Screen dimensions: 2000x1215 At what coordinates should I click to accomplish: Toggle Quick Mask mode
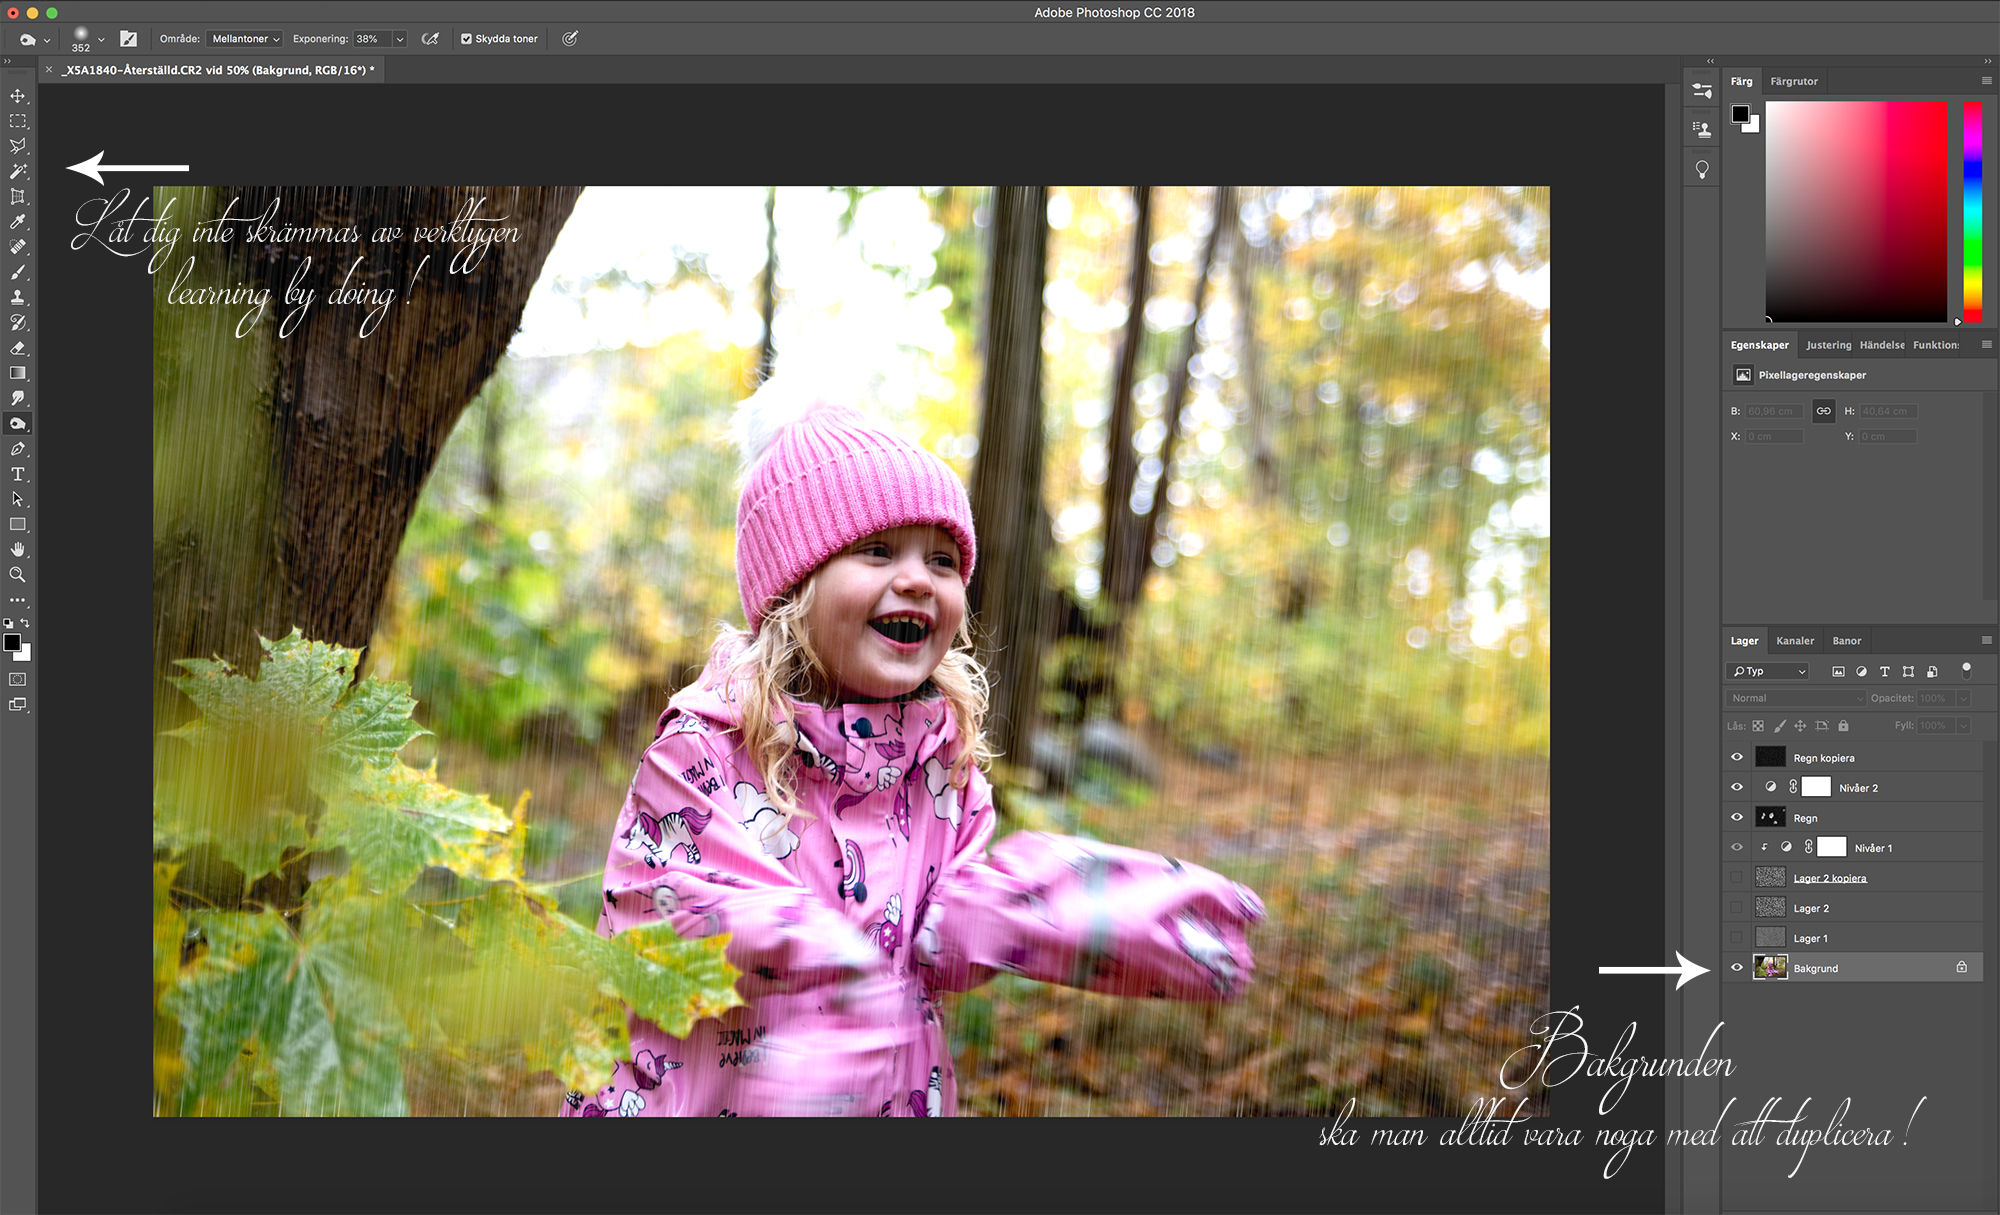click(18, 679)
